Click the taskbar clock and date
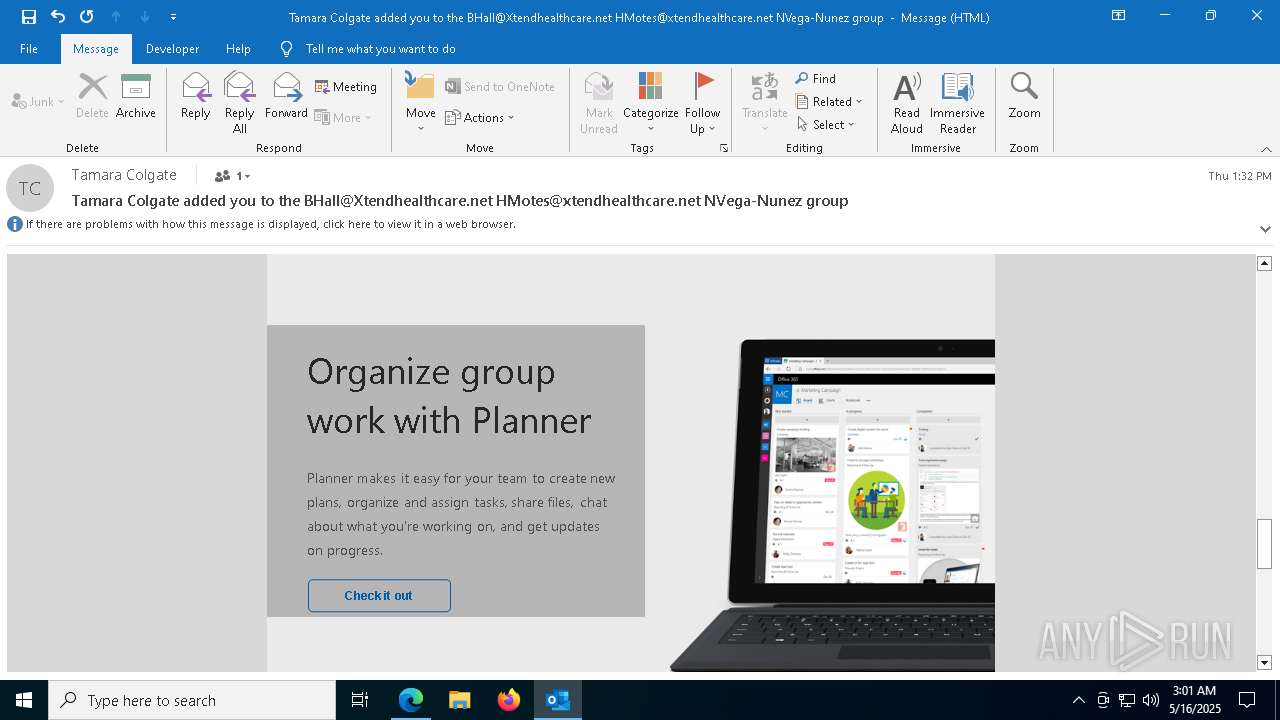This screenshot has height=720, width=1280. tap(1194, 700)
